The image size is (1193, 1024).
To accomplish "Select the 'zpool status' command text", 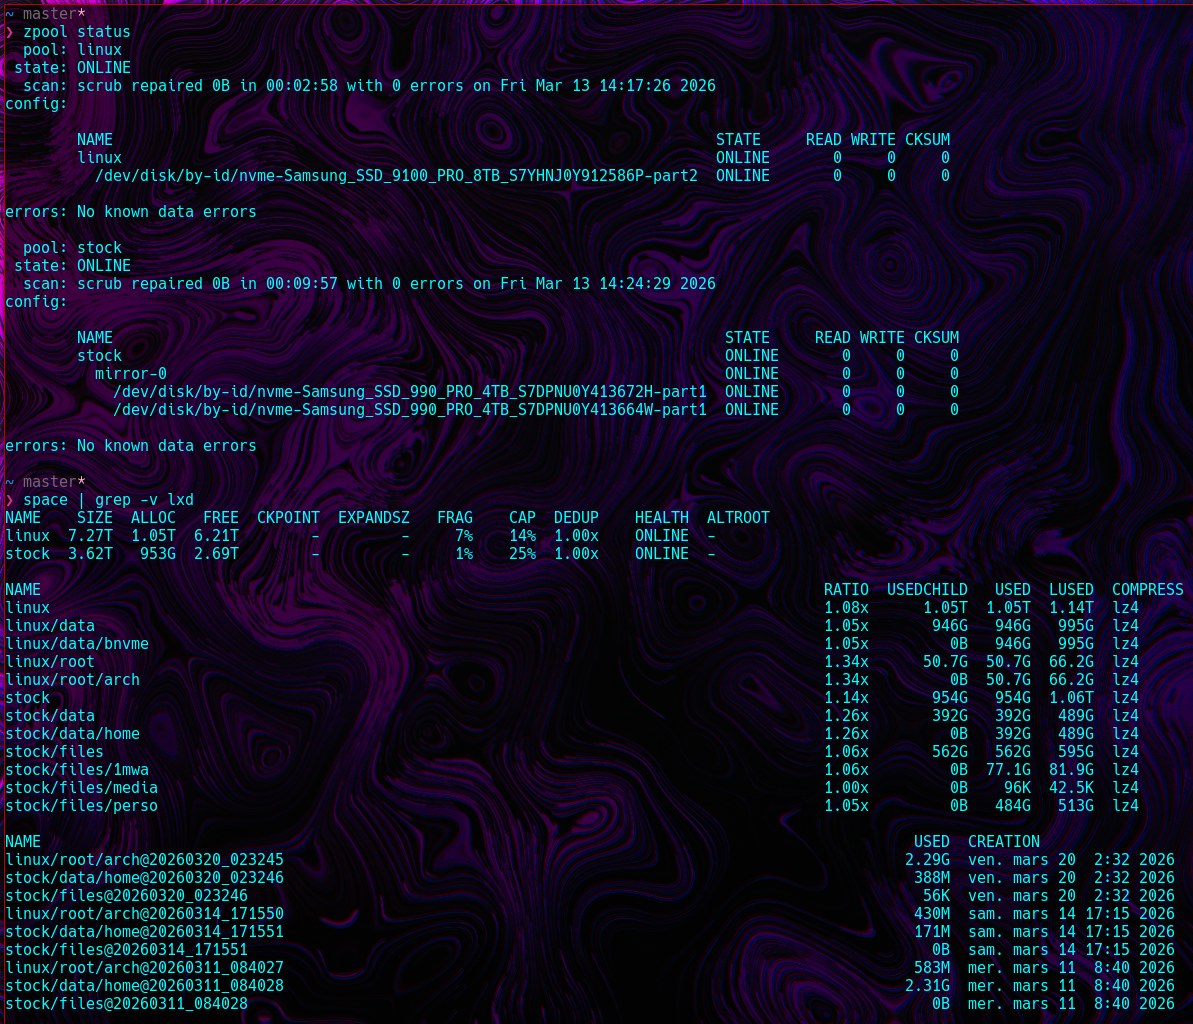I will [77, 32].
